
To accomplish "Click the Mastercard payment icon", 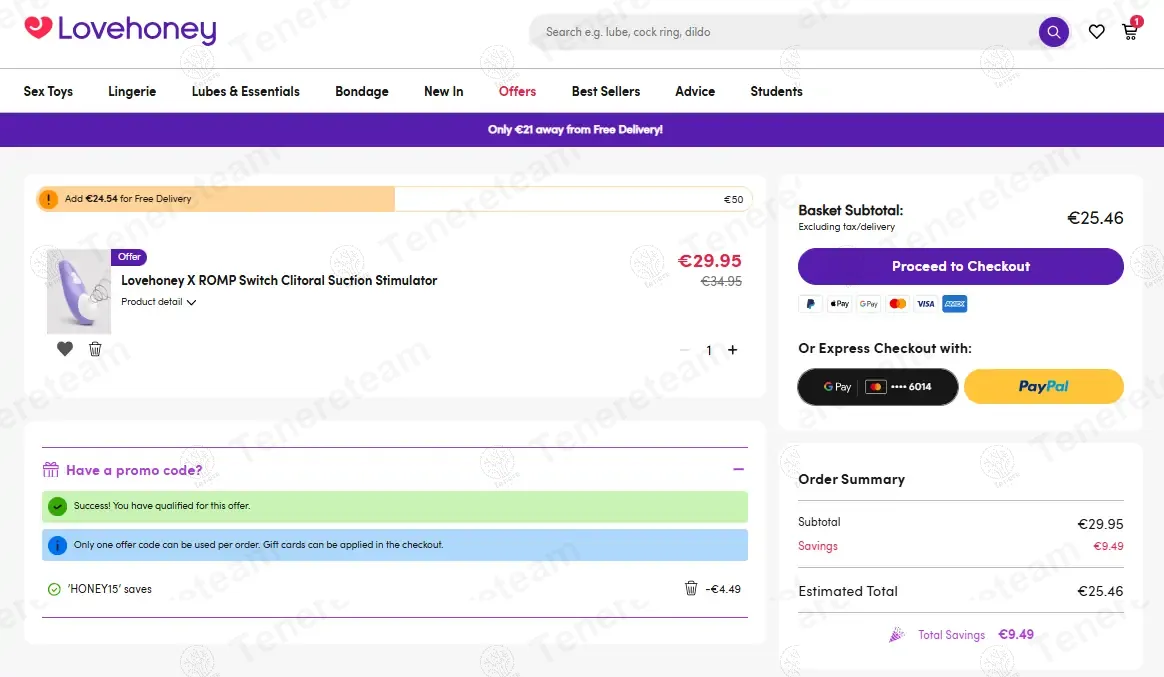I will pos(897,304).
